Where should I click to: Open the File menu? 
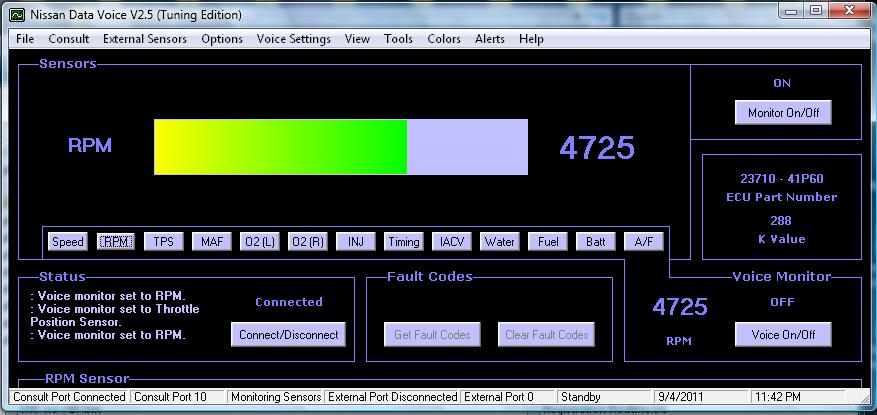(x=25, y=39)
